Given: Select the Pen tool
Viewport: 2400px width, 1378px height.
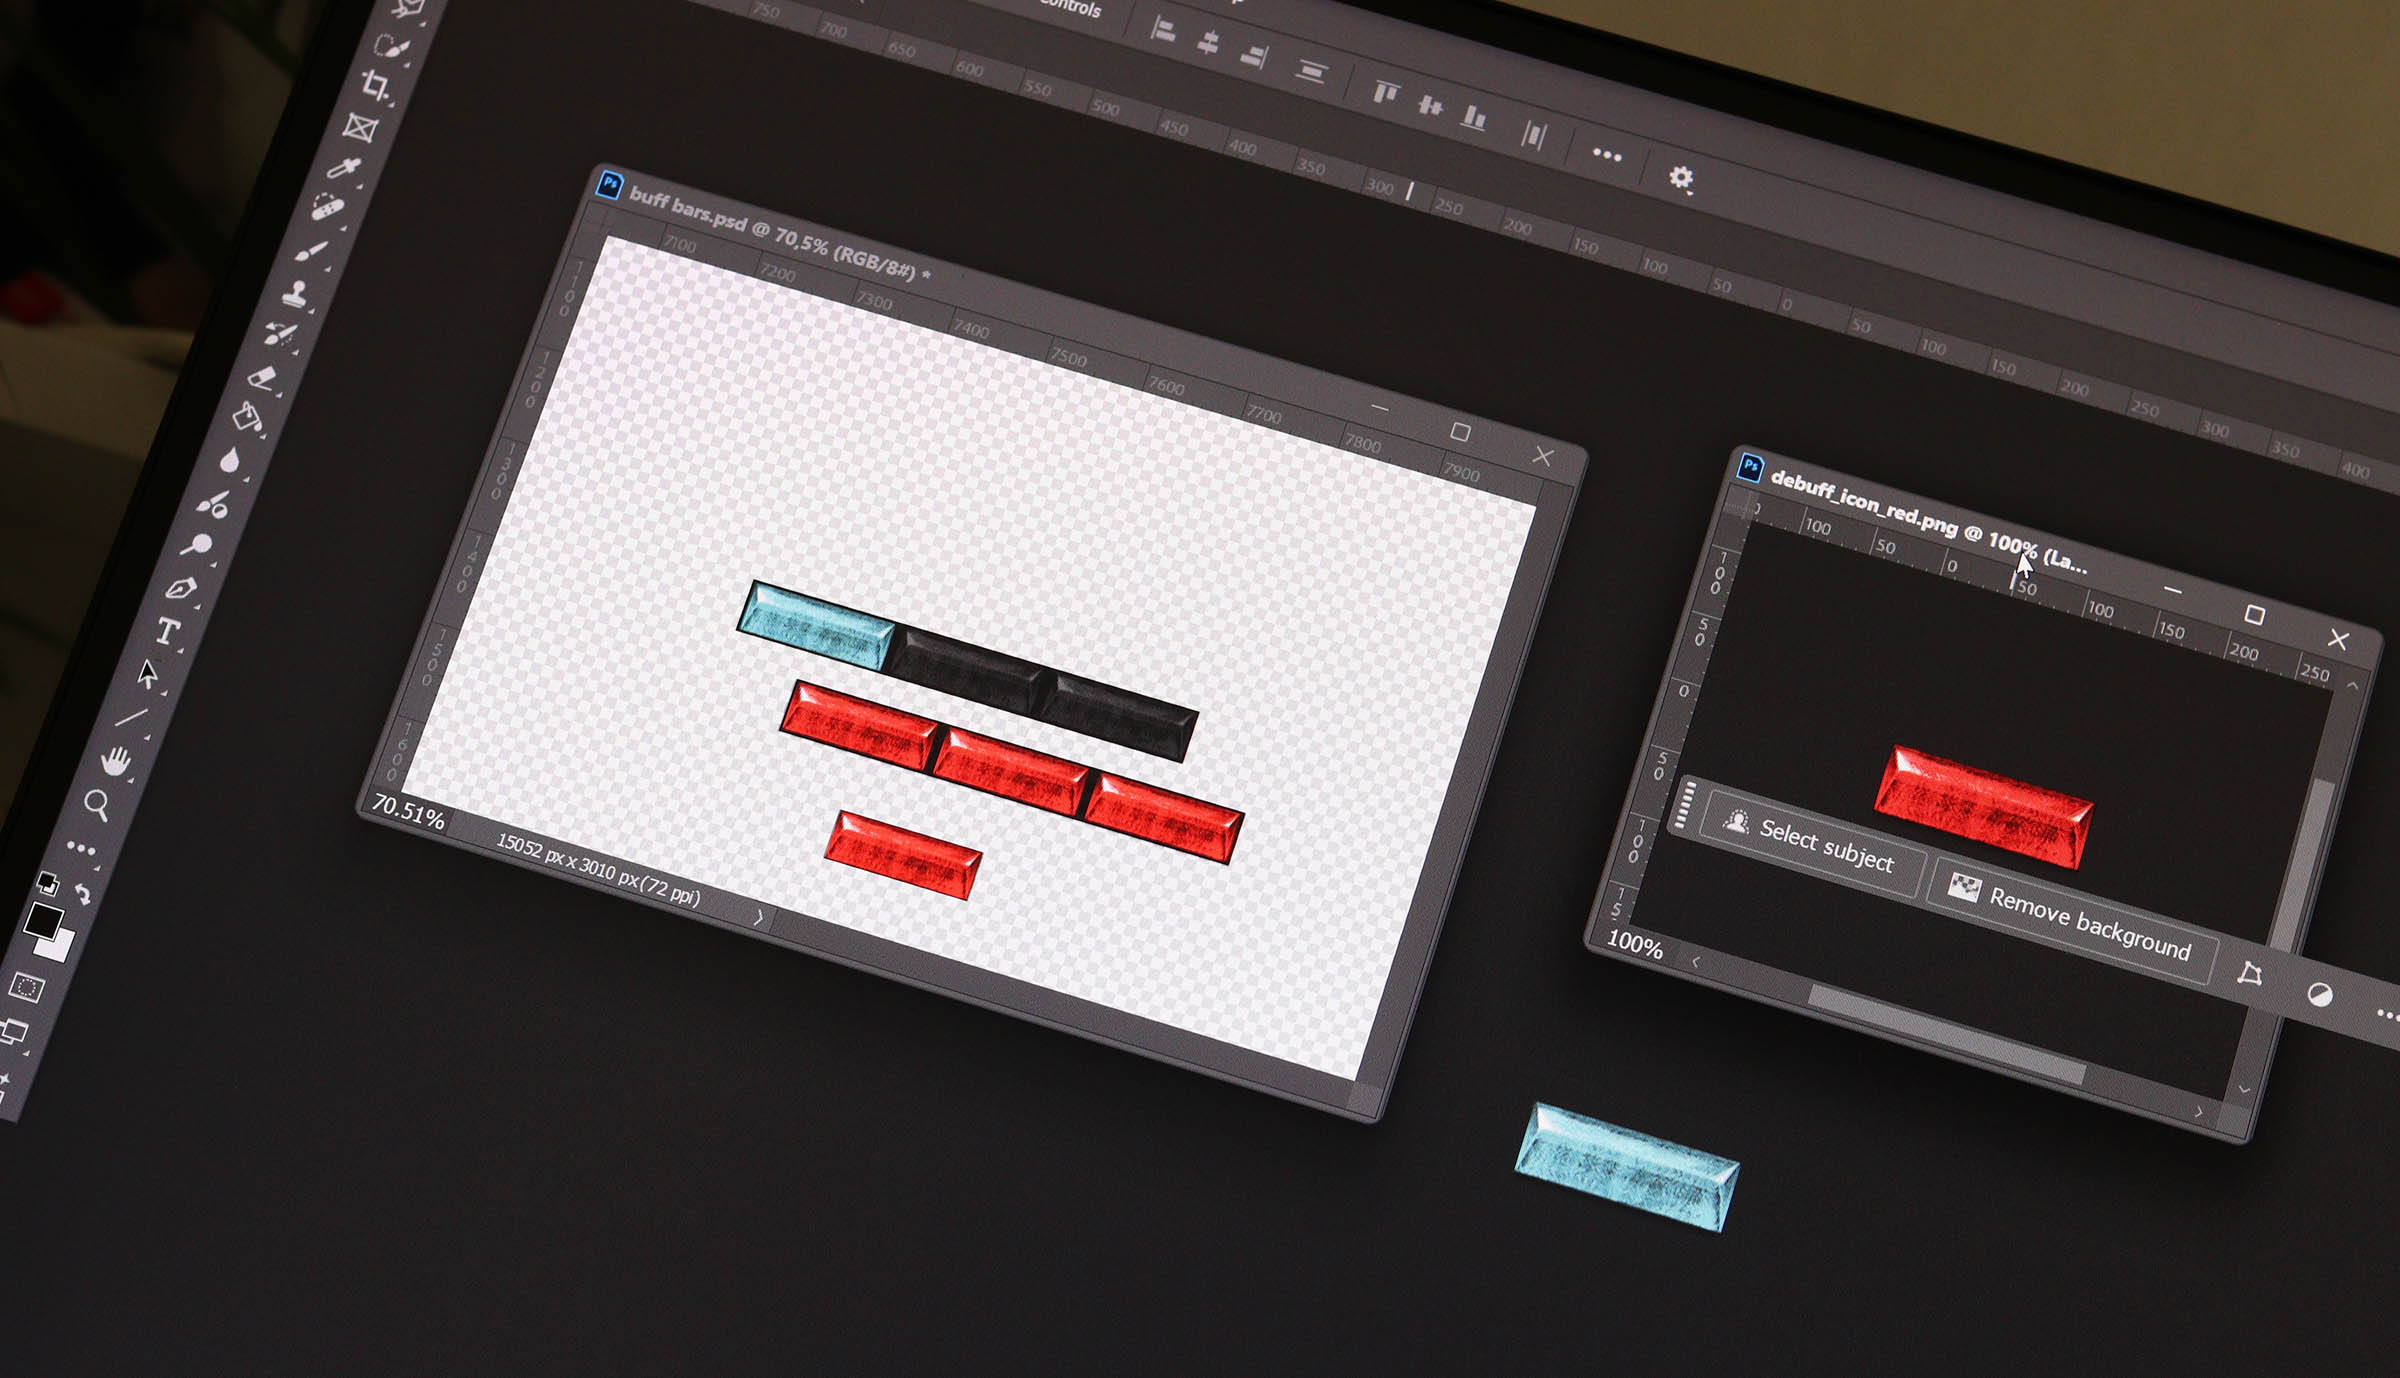Looking at the screenshot, I should [181, 588].
